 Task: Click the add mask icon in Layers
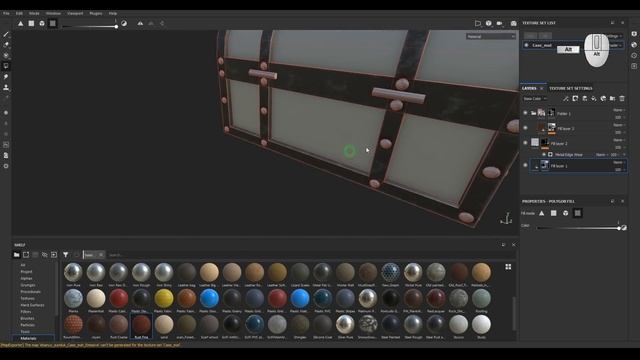click(x=575, y=99)
